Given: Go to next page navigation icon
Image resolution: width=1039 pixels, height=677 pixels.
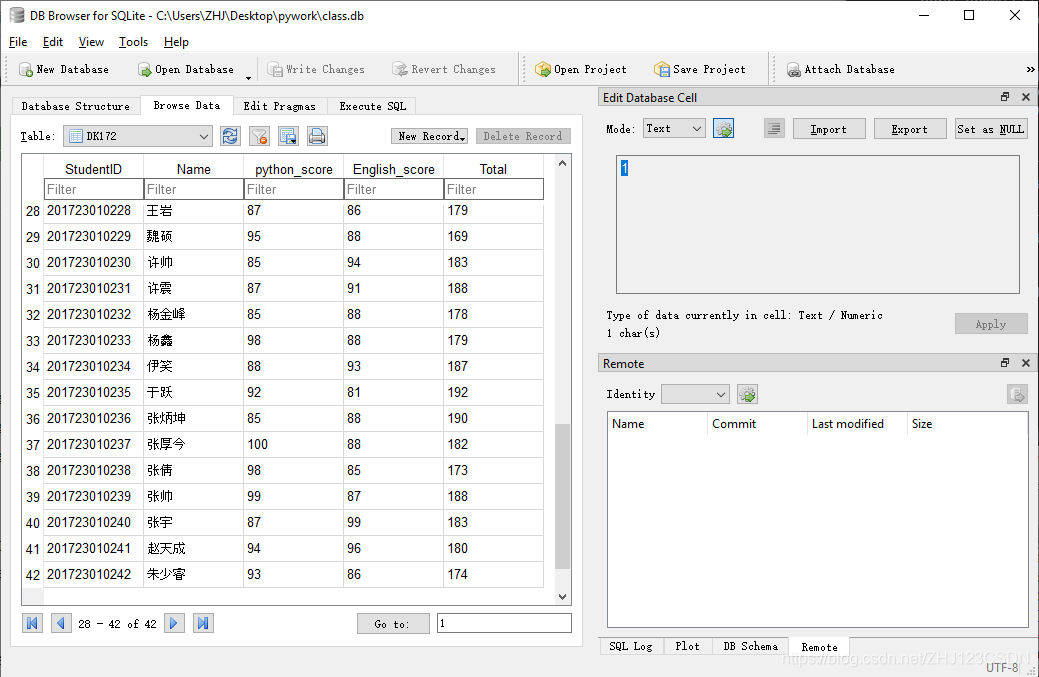Looking at the screenshot, I should [x=174, y=623].
